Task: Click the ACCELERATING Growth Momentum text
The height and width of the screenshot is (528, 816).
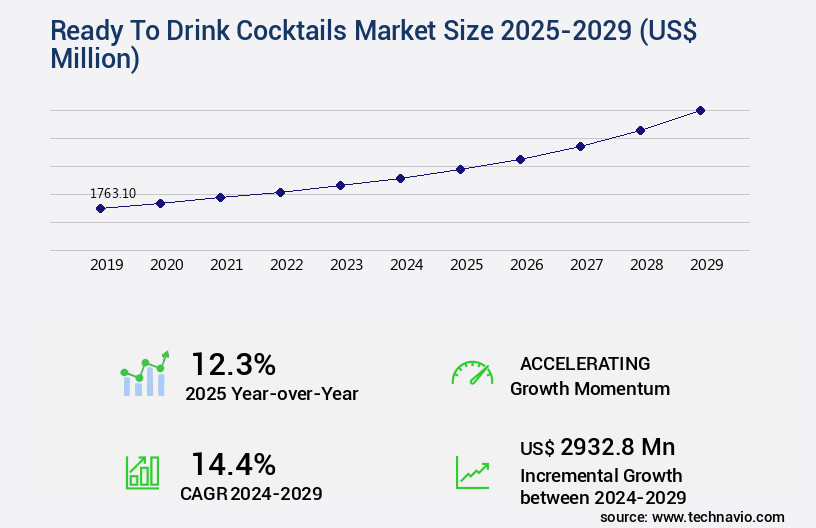Action: (589, 376)
